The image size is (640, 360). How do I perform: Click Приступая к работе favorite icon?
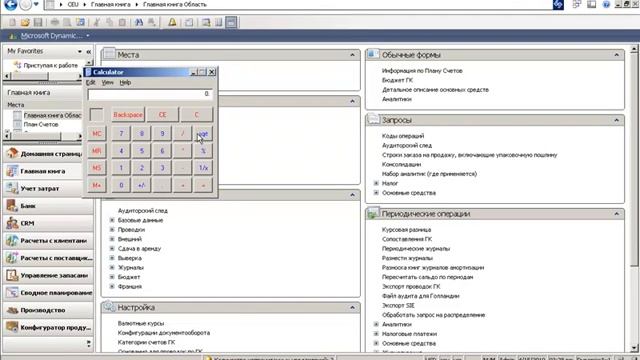[x=17, y=65]
